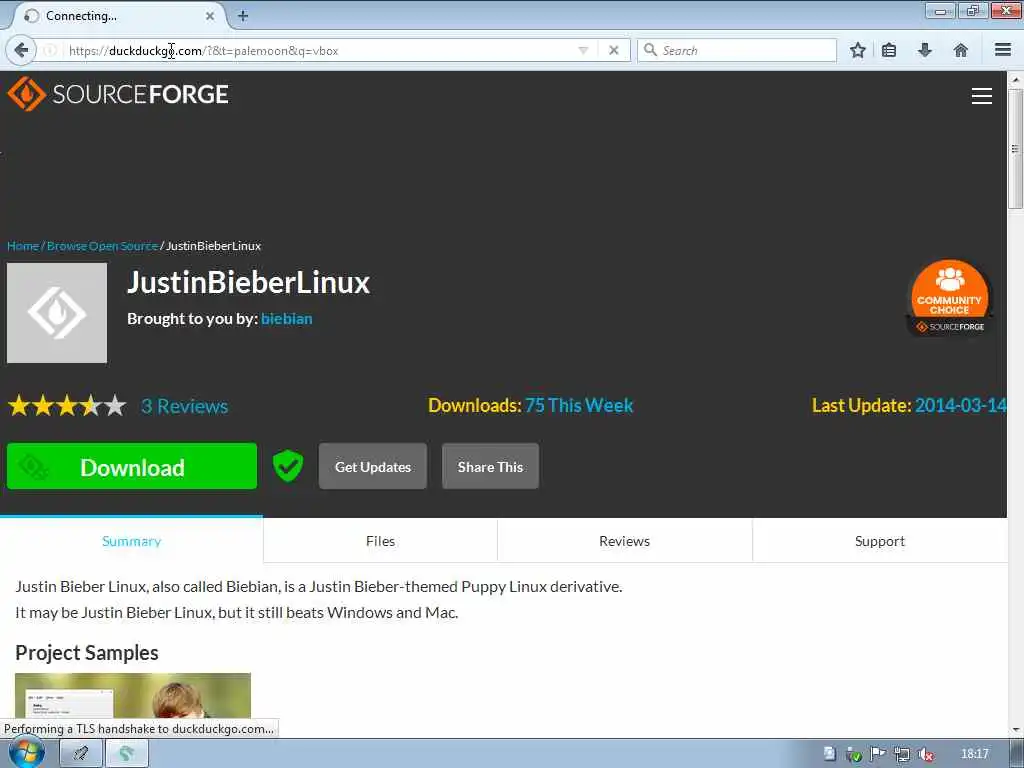This screenshot has width=1024, height=768.
Task: Click the page scrollbar up arrow
Action: [x=1016, y=80]
